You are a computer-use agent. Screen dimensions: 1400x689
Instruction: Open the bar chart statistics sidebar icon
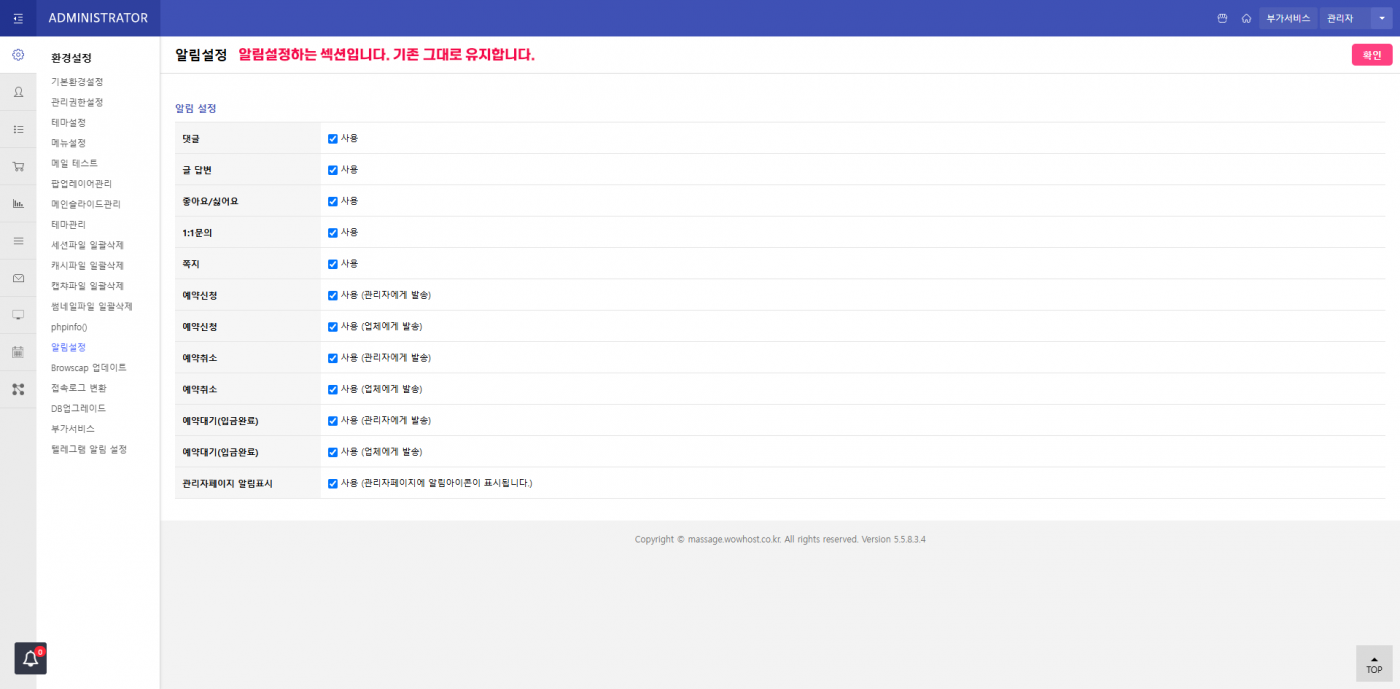pyautogui.click(x=18, y=204)
